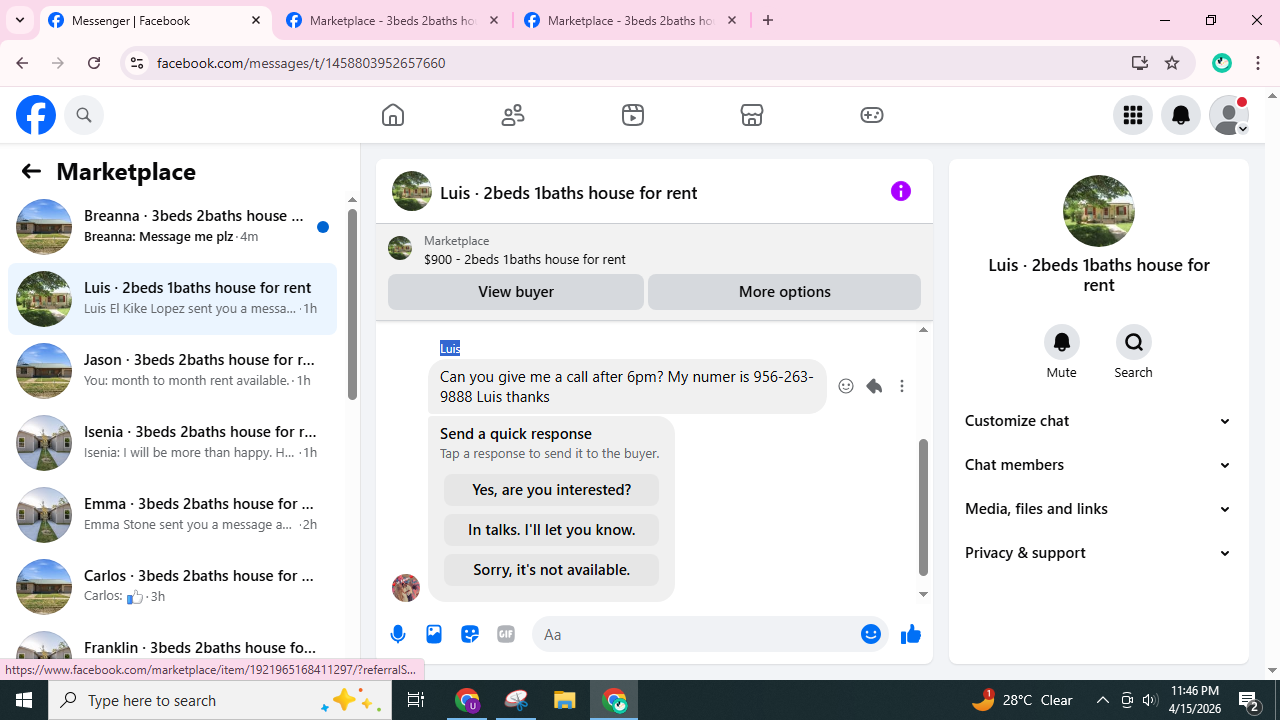Go back using Marketplace back arrow
The image size is (1280, 720).
(x=31, y=171)
